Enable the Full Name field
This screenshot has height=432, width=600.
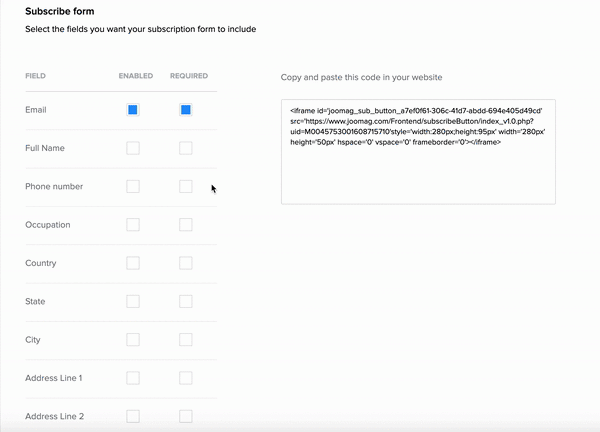133,148
